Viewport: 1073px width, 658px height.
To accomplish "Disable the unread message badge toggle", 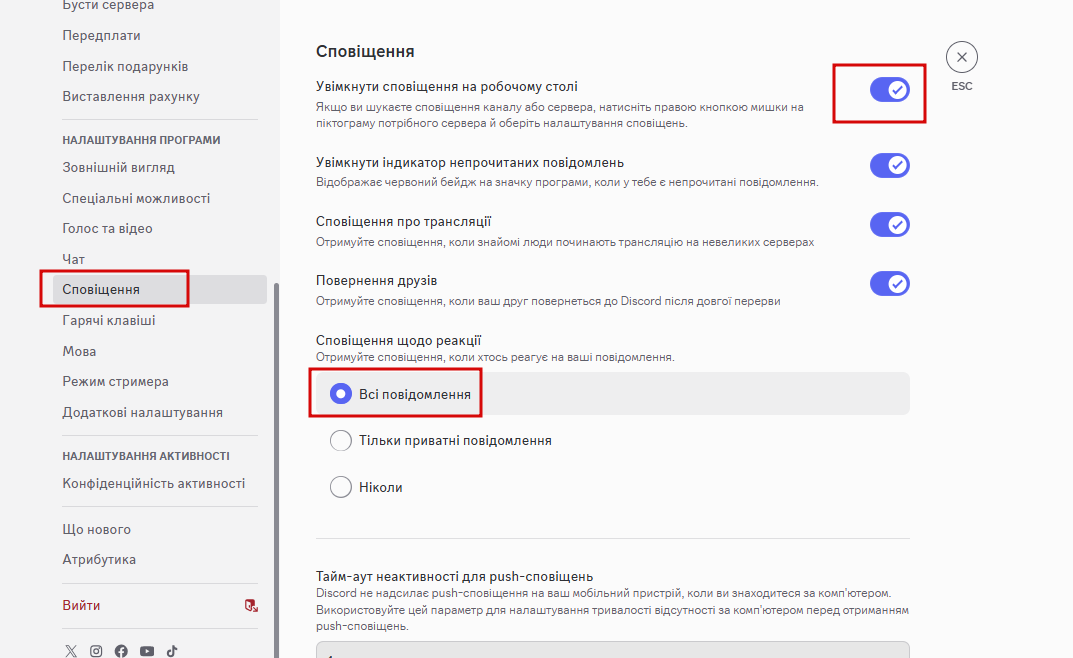I will click(x=889, y=165).
